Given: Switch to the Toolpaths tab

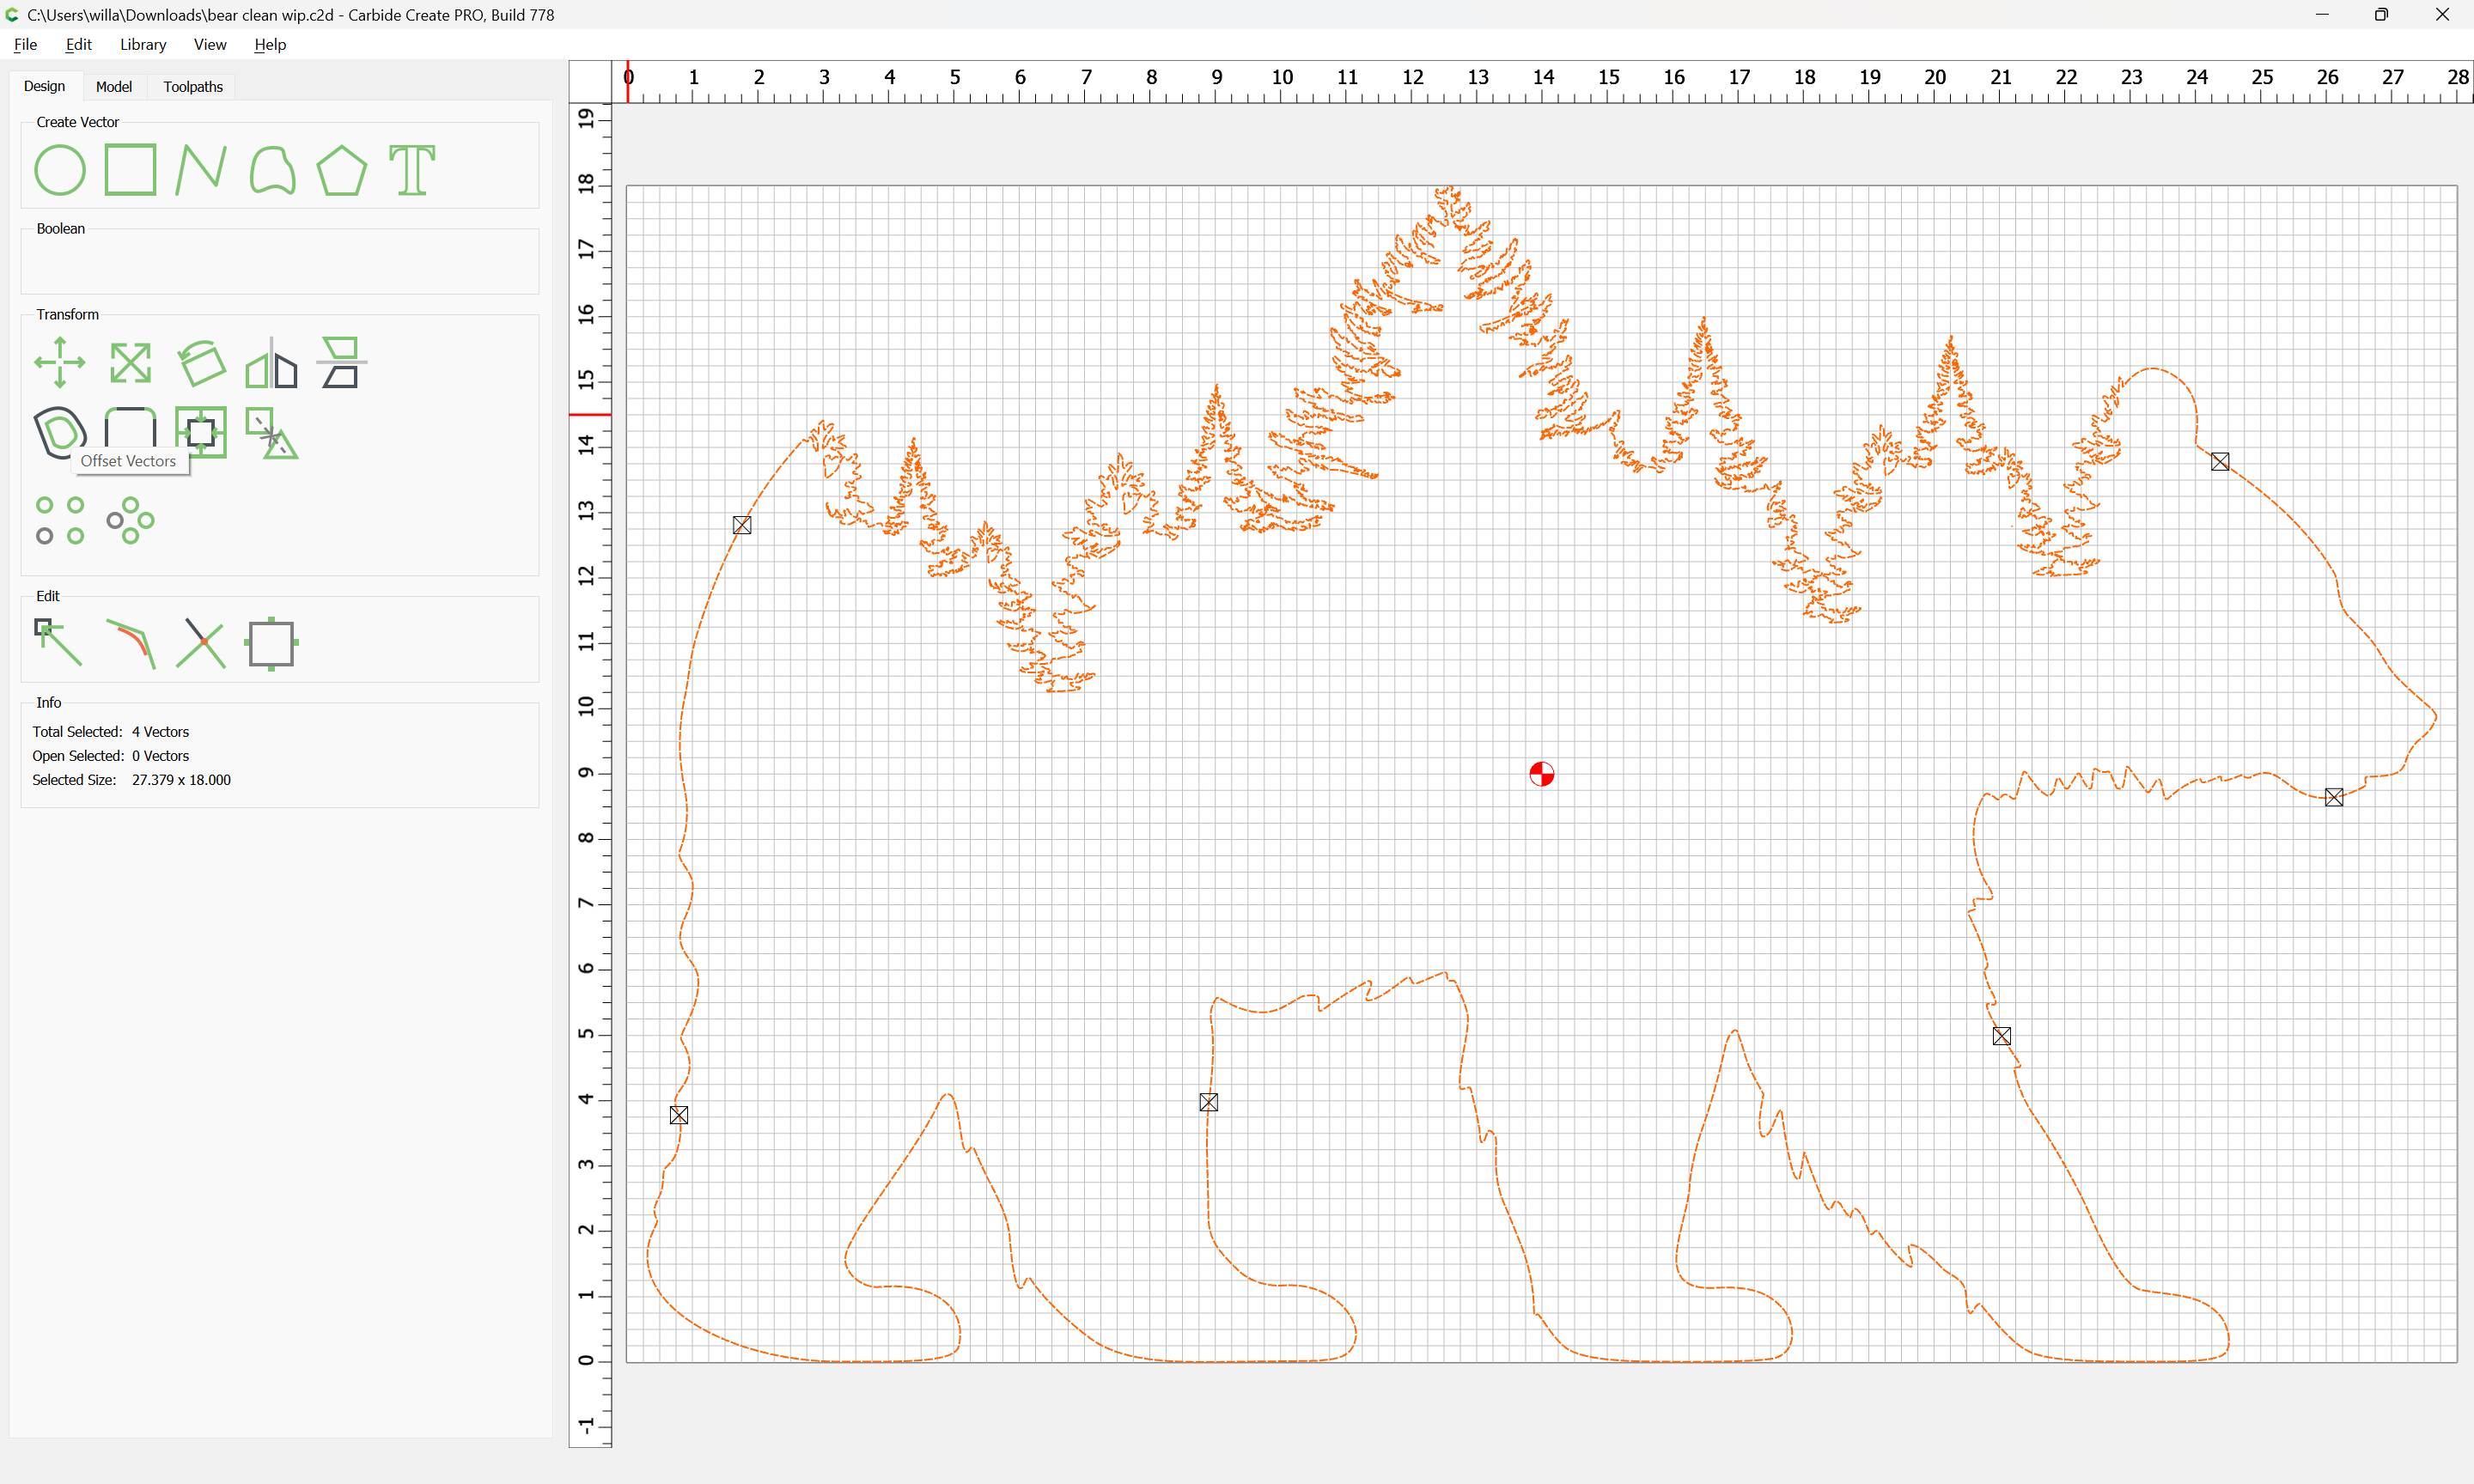Looking at the screenshot, I should (193, 87).
